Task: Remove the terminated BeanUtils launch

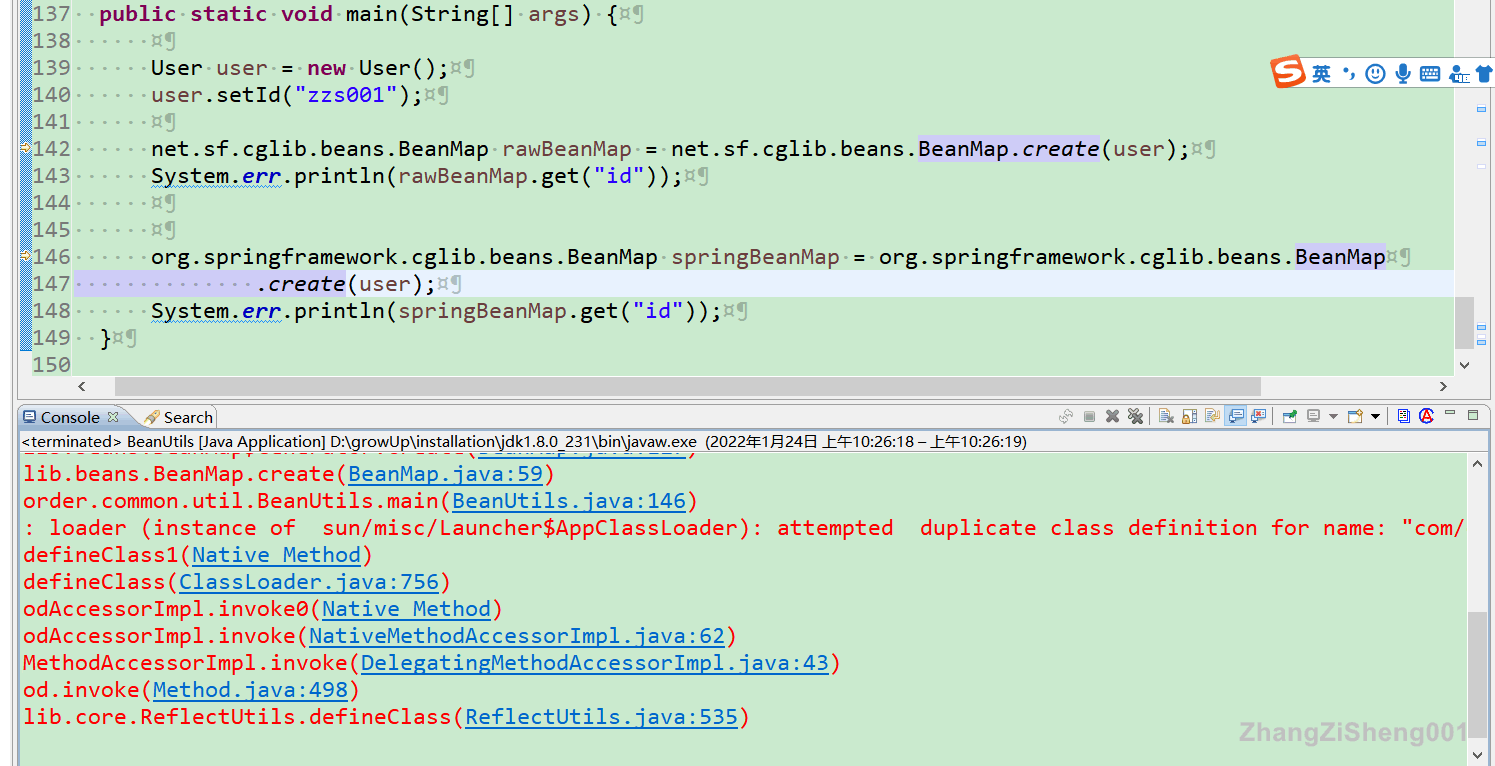Action: click(1112, 416)
